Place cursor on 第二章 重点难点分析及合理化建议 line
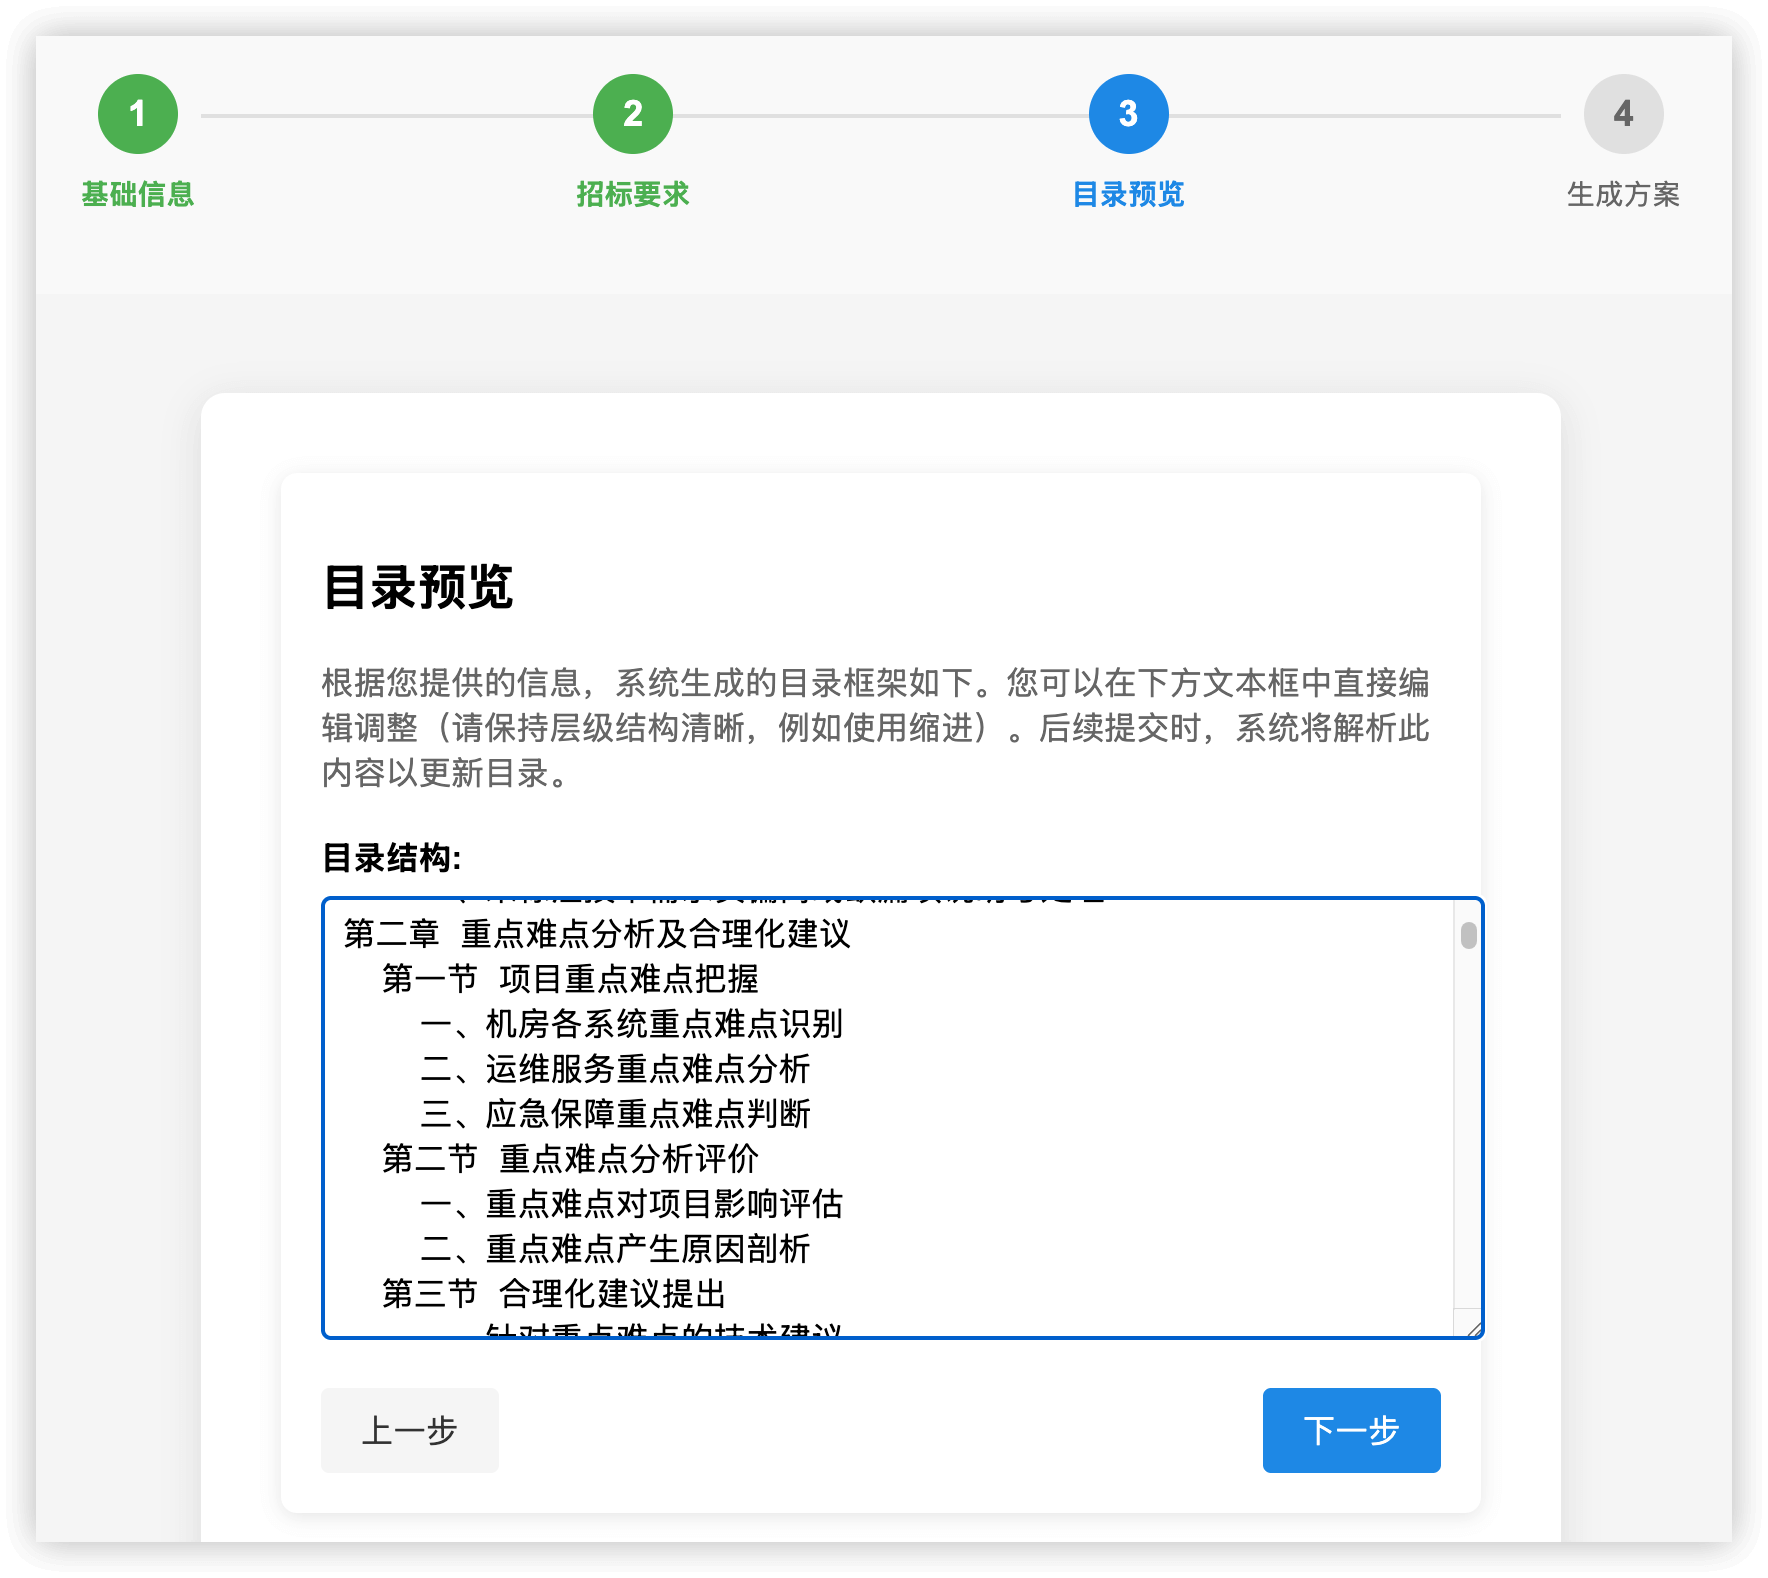Viewport: 1768px width, 1578px height. (x=597, y=934)
